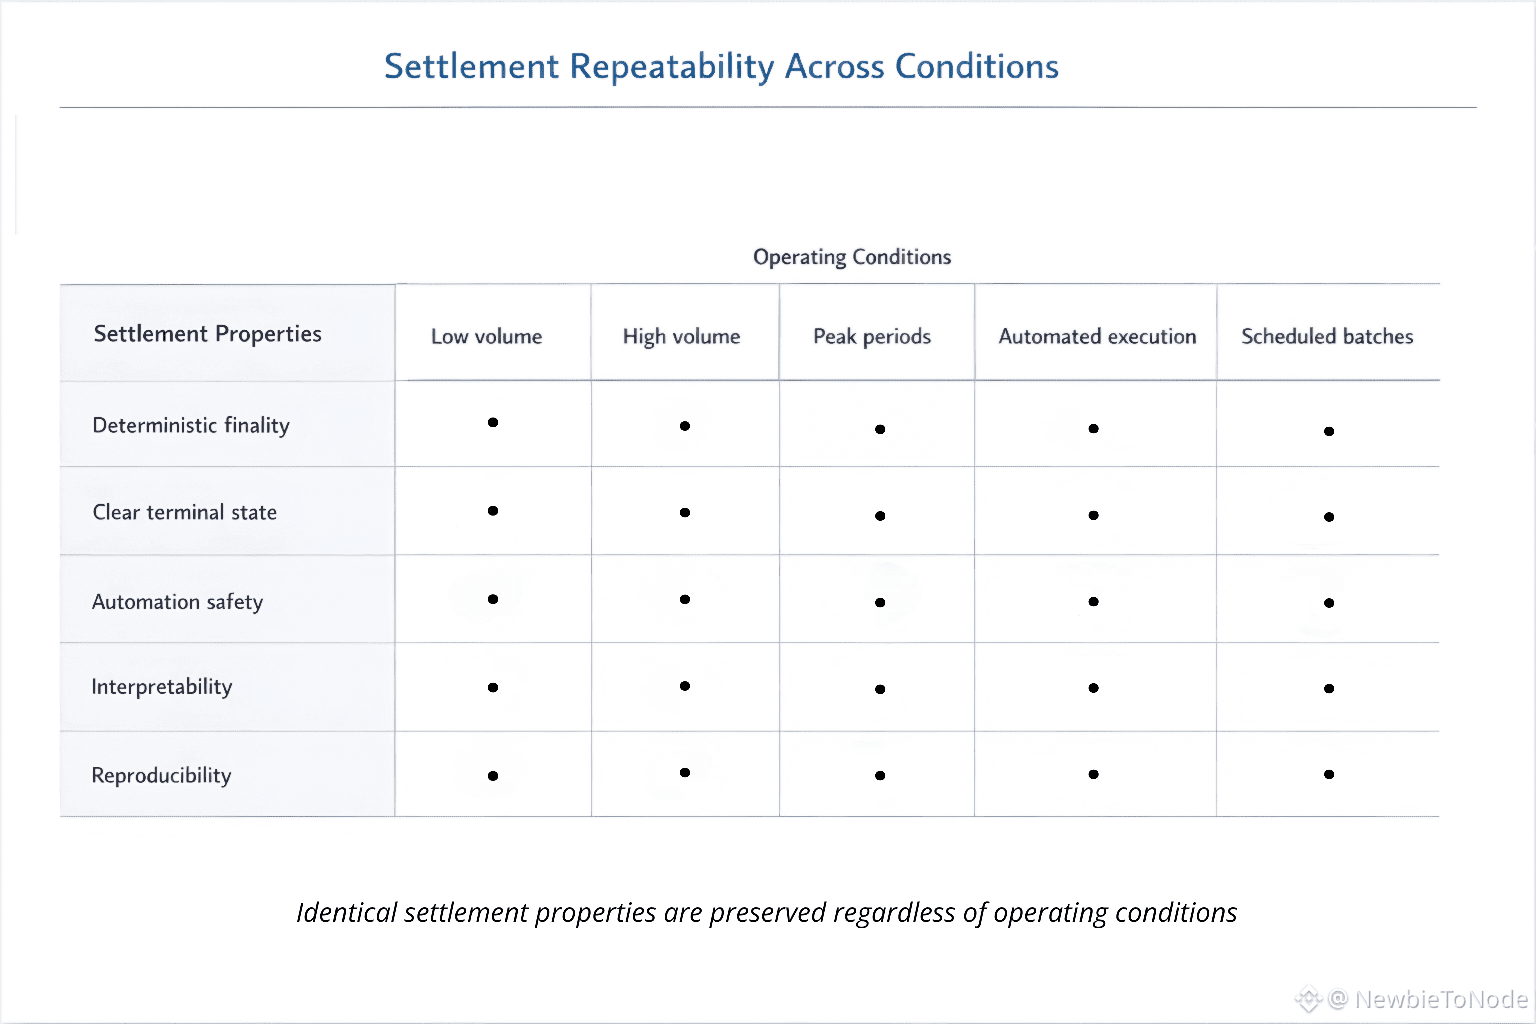Select the Peak periods column header
This screenshot has width=1536, height=1024.
(x=872, y=337)
